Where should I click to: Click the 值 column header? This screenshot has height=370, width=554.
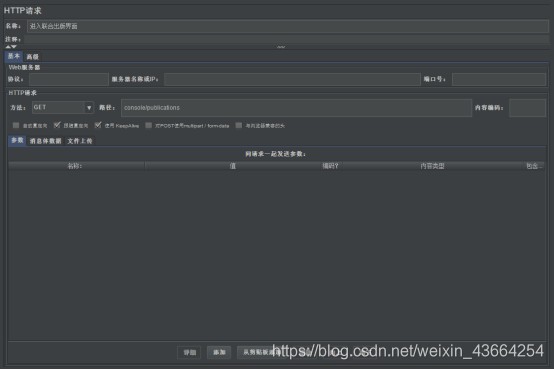pyautogui.click(x=232, y=166)
